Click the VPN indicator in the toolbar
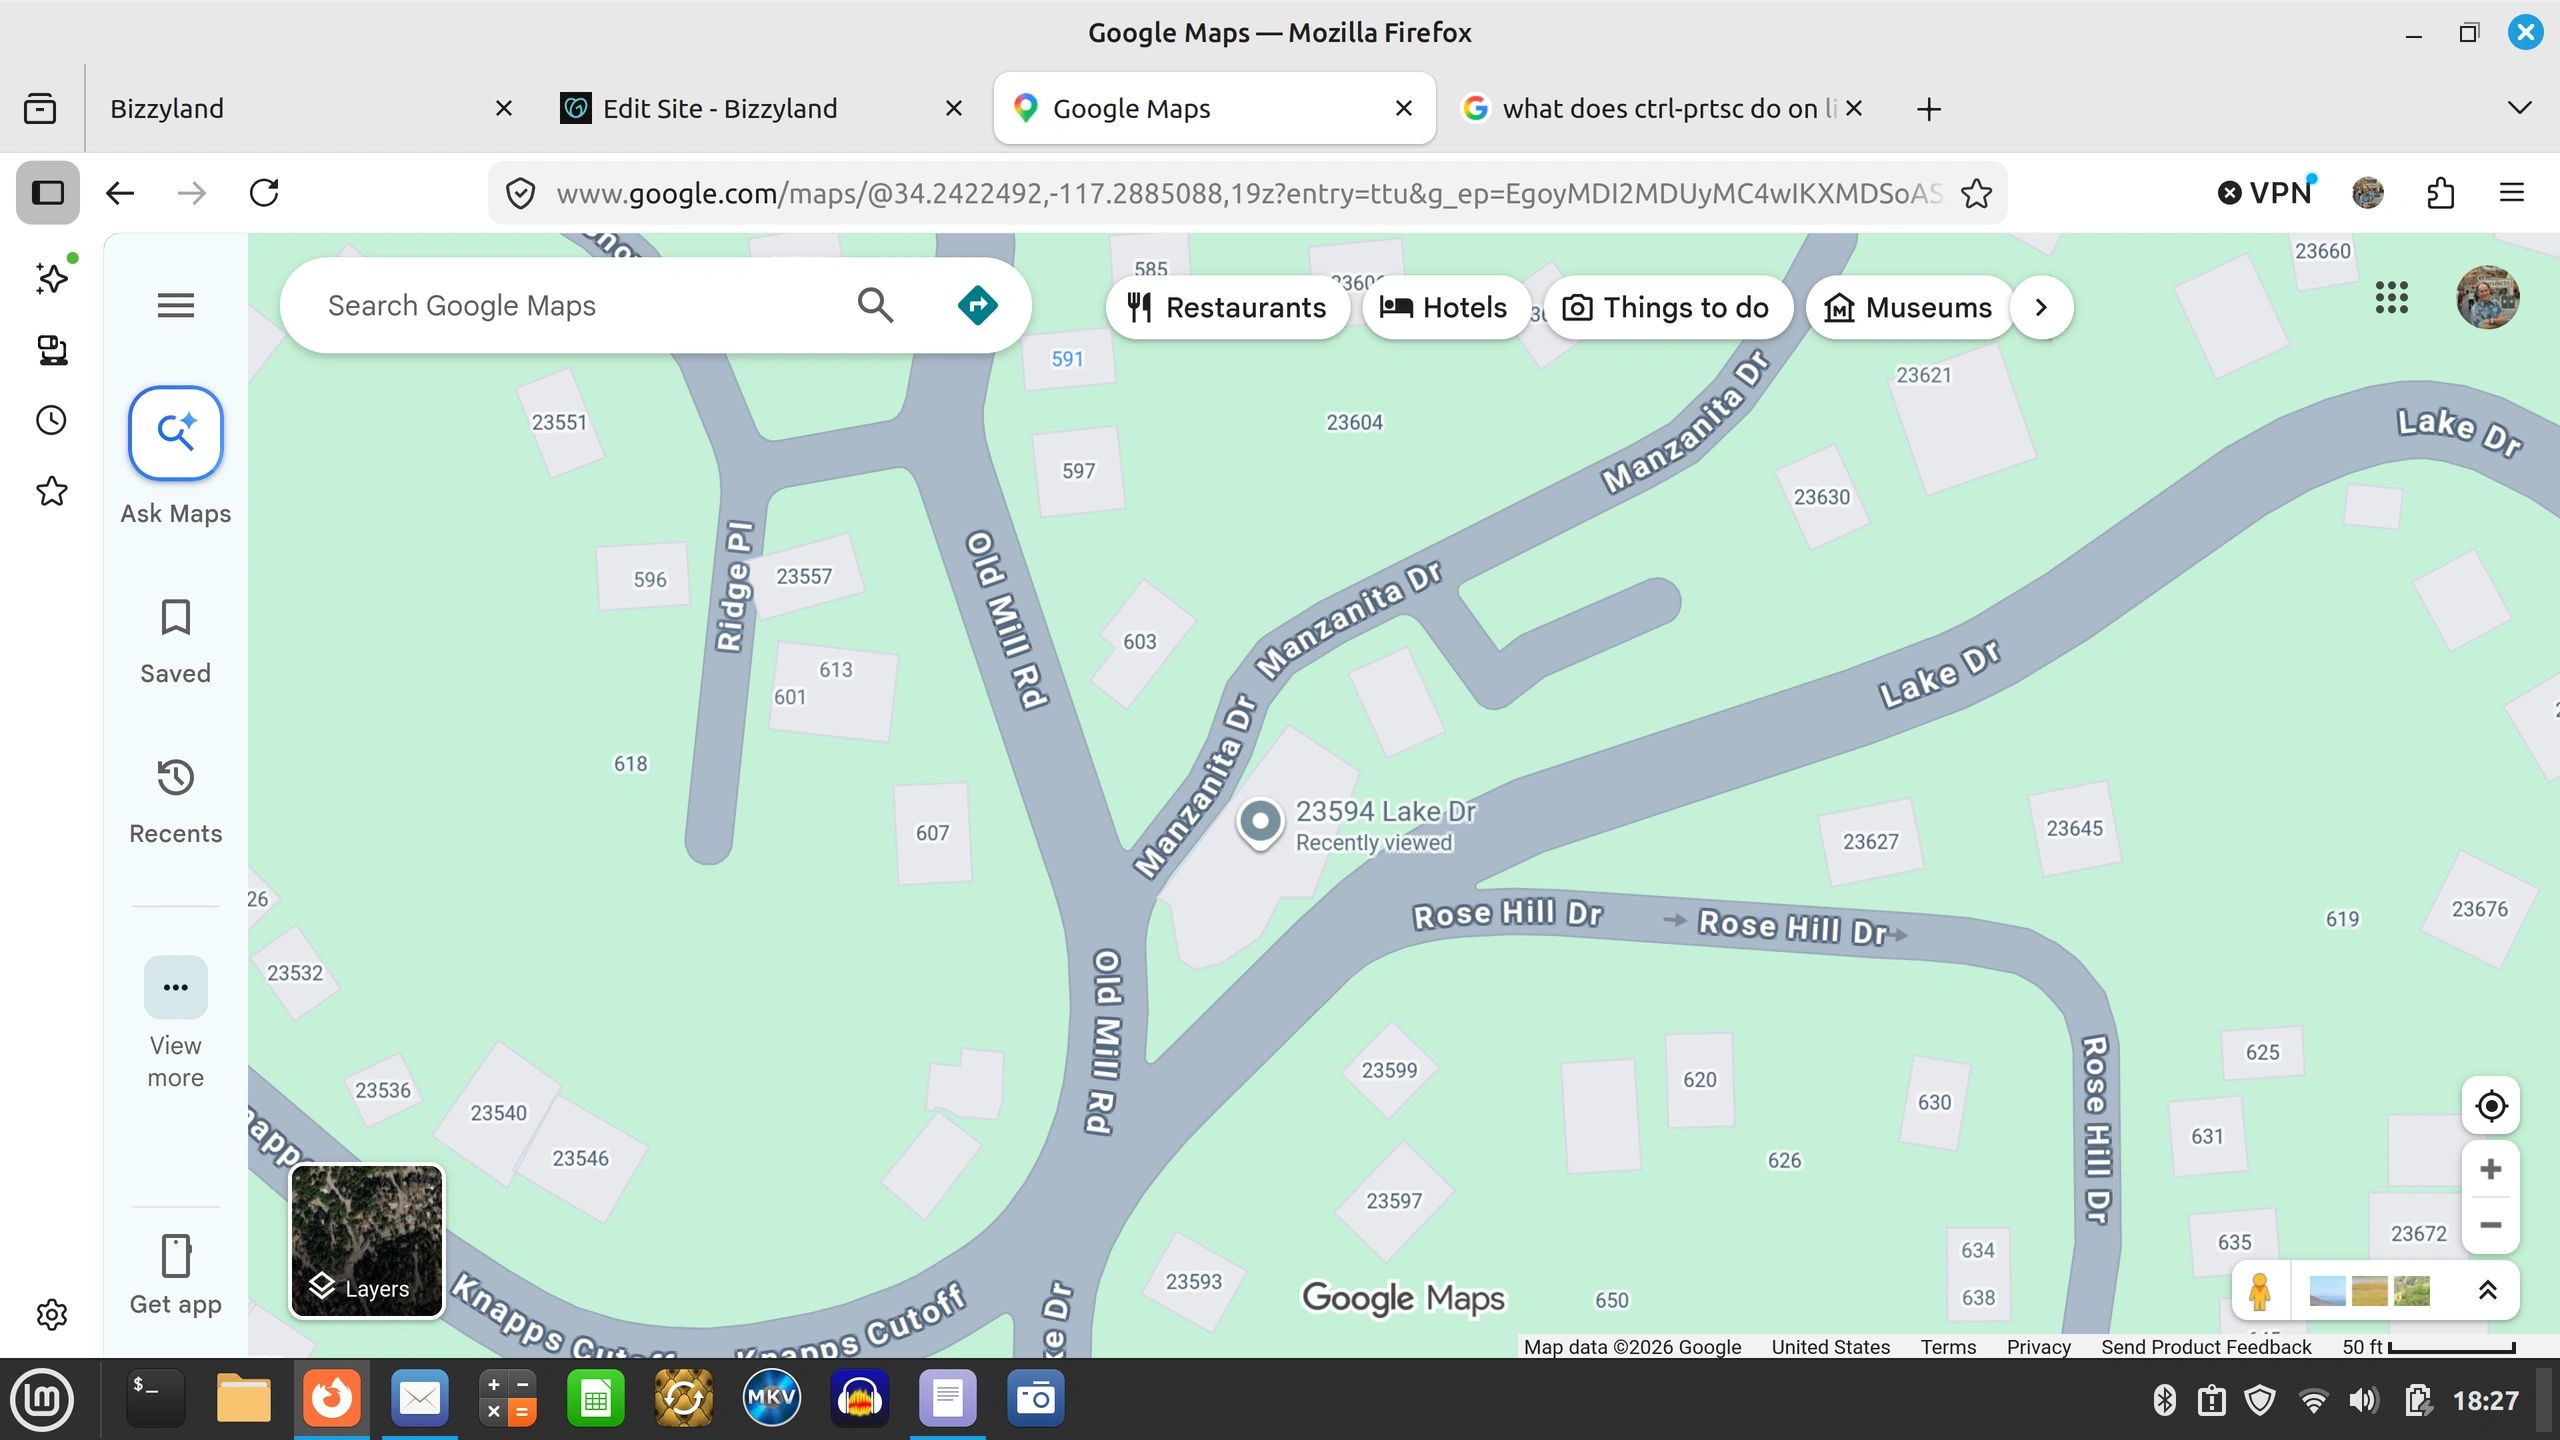The image size is (2560, 1440). [2266, 192]
